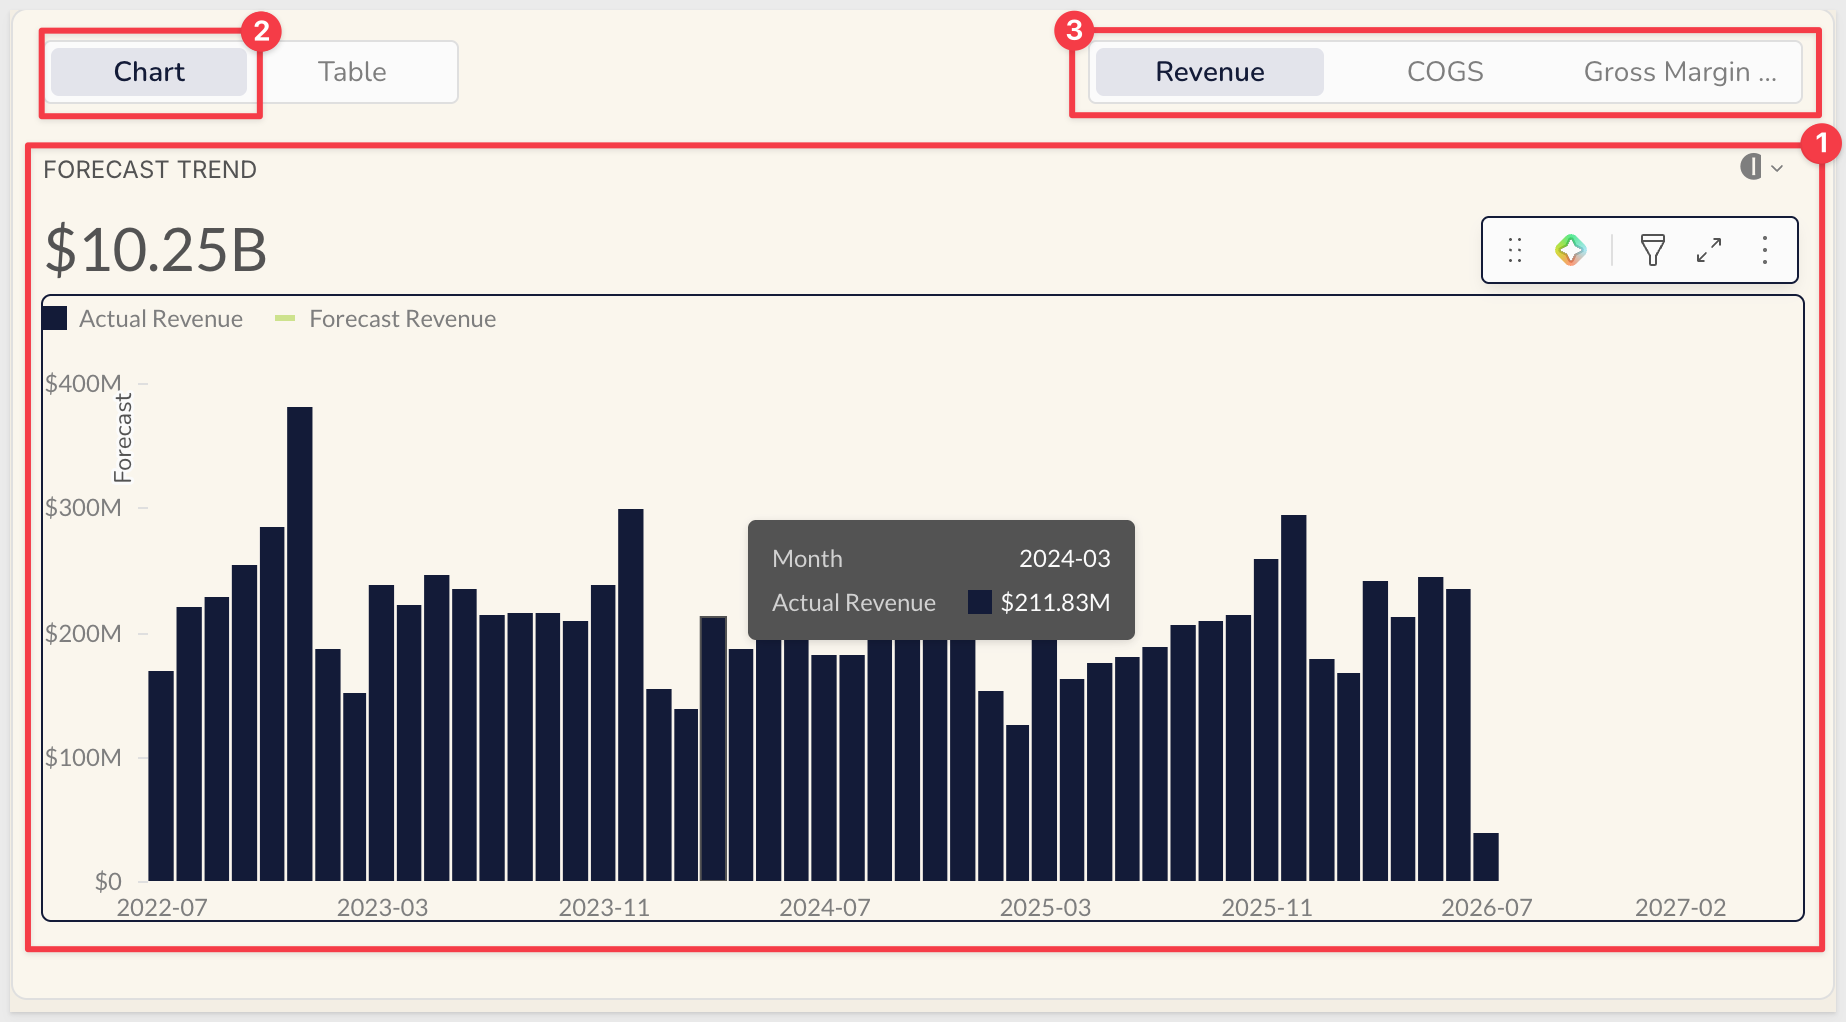
Task: Click the Forecast Revenue legend label
Action: click(403, 319)
